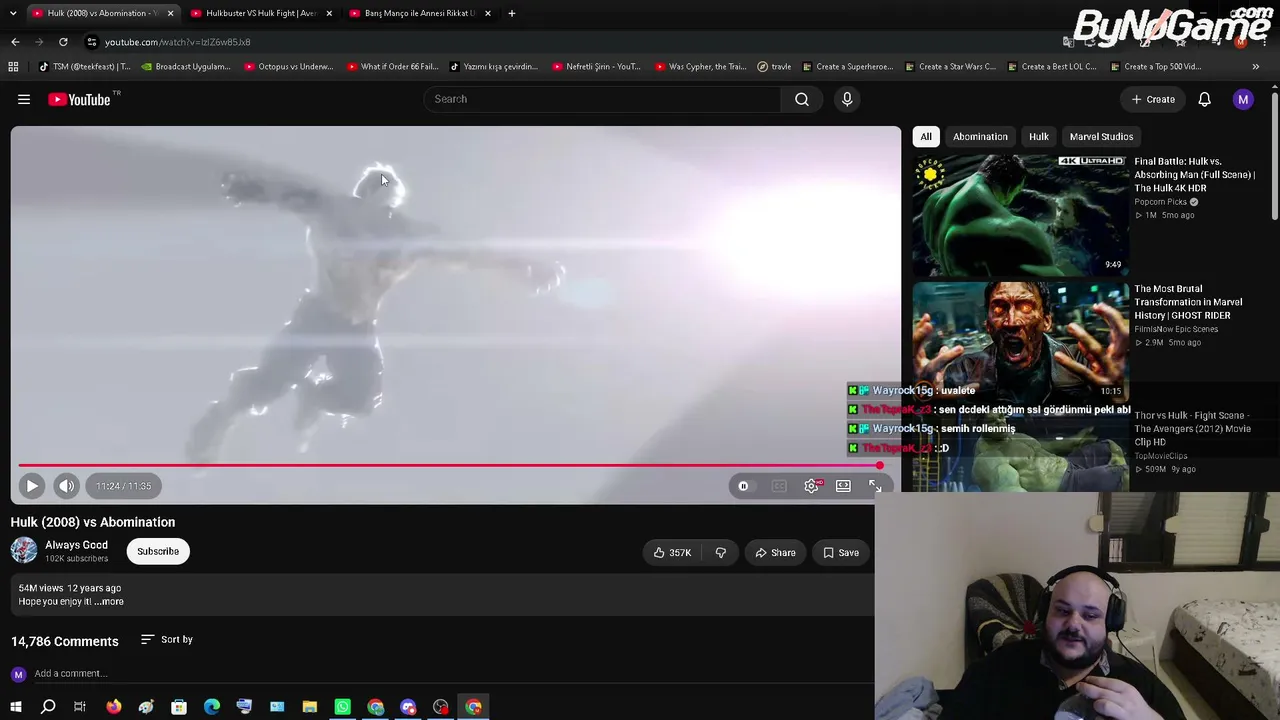1280x720 pixels.
Task: Open WhatsApp from the taskbar
Action: [x=343, y=707]
